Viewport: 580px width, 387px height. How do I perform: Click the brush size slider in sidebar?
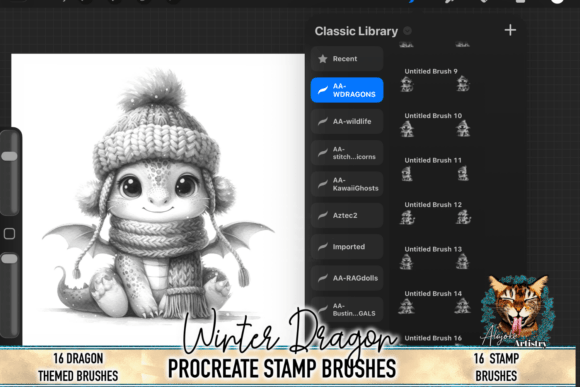(x=10, y=172)
